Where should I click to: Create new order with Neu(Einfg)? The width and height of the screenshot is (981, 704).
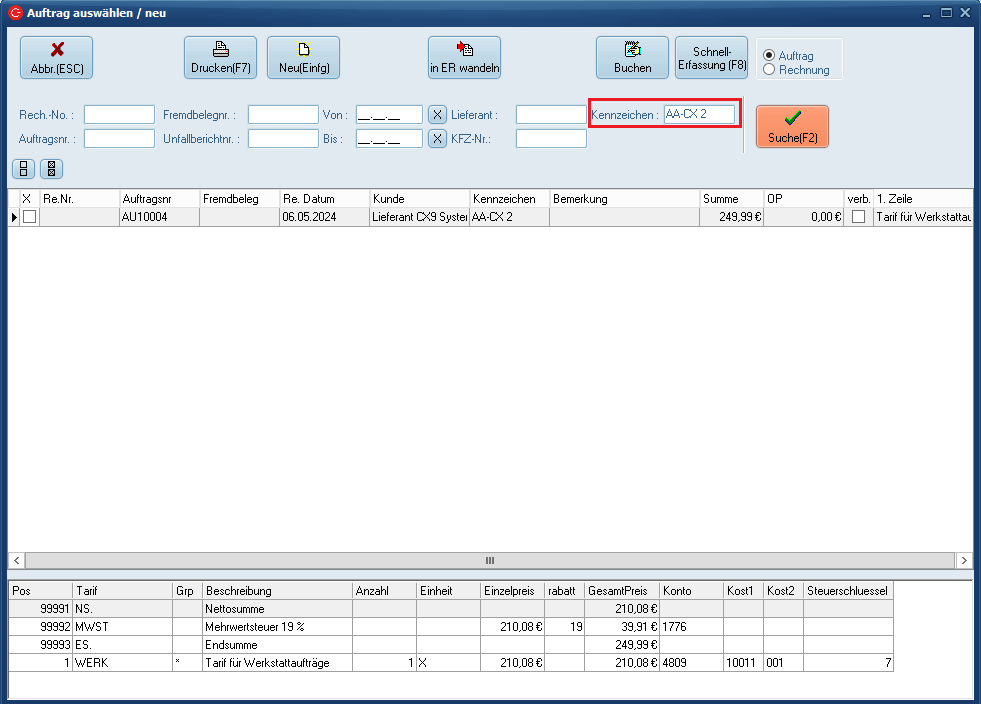(x=303, y=58)
